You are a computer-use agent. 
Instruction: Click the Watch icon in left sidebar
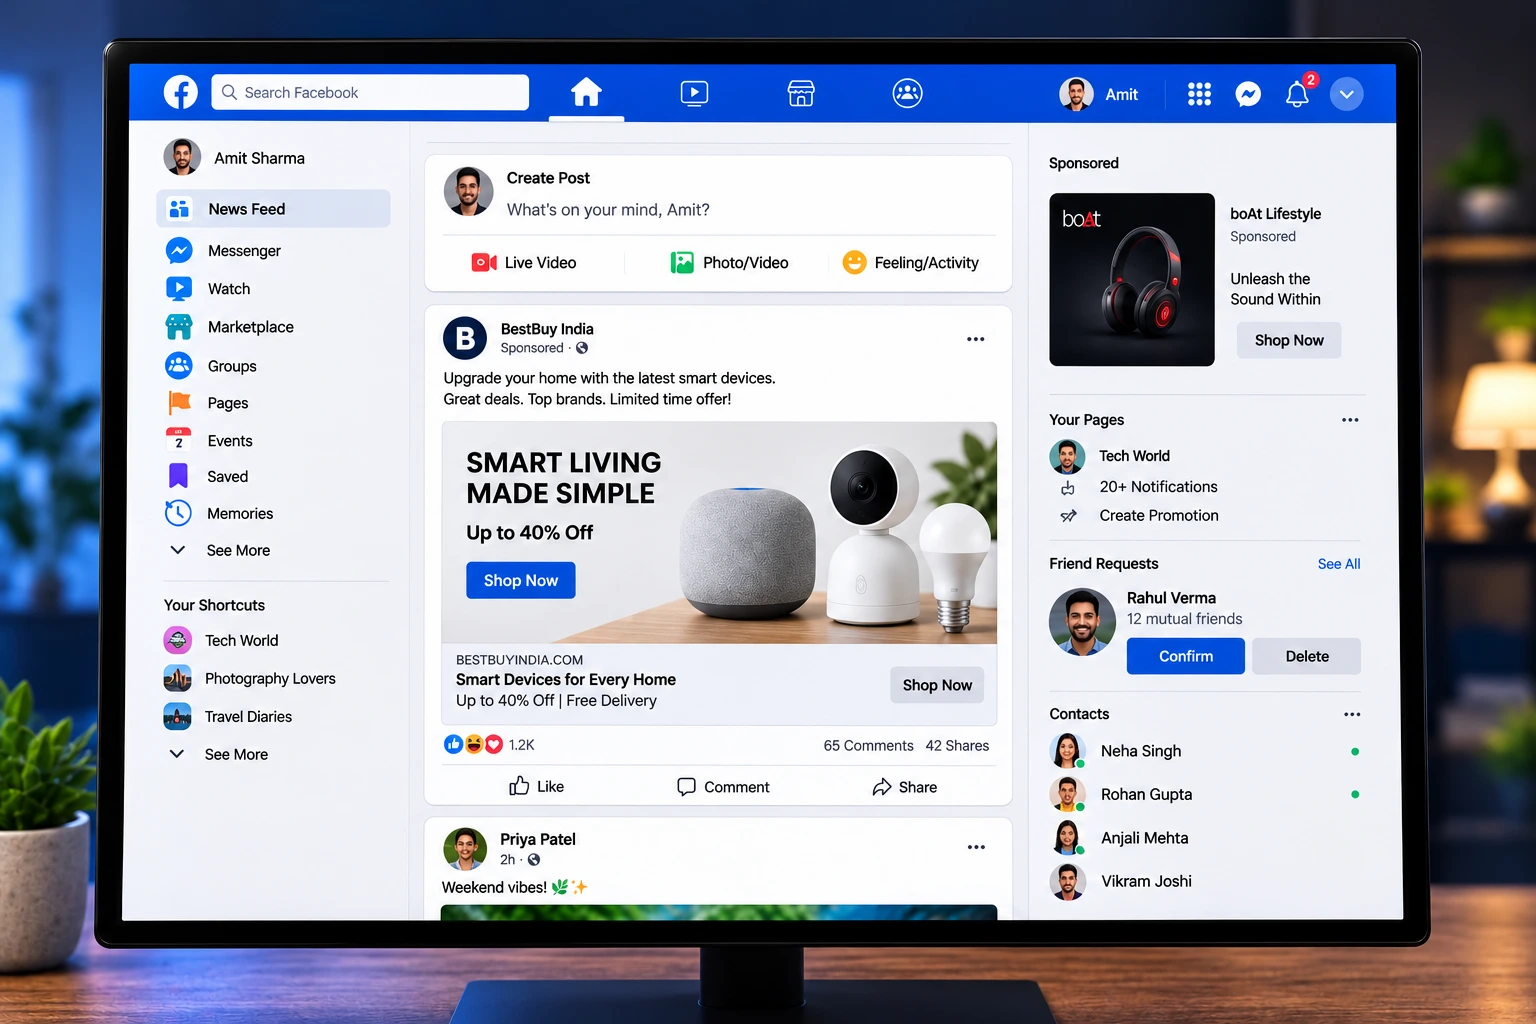[x=179, y=288]
